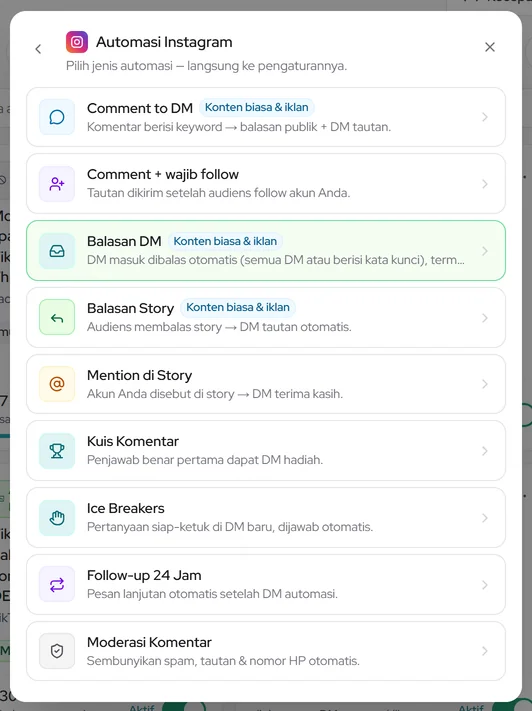Click the Balasan DM inbox icon
This screenshot has height=711, width=532.
tap(57, 251)
